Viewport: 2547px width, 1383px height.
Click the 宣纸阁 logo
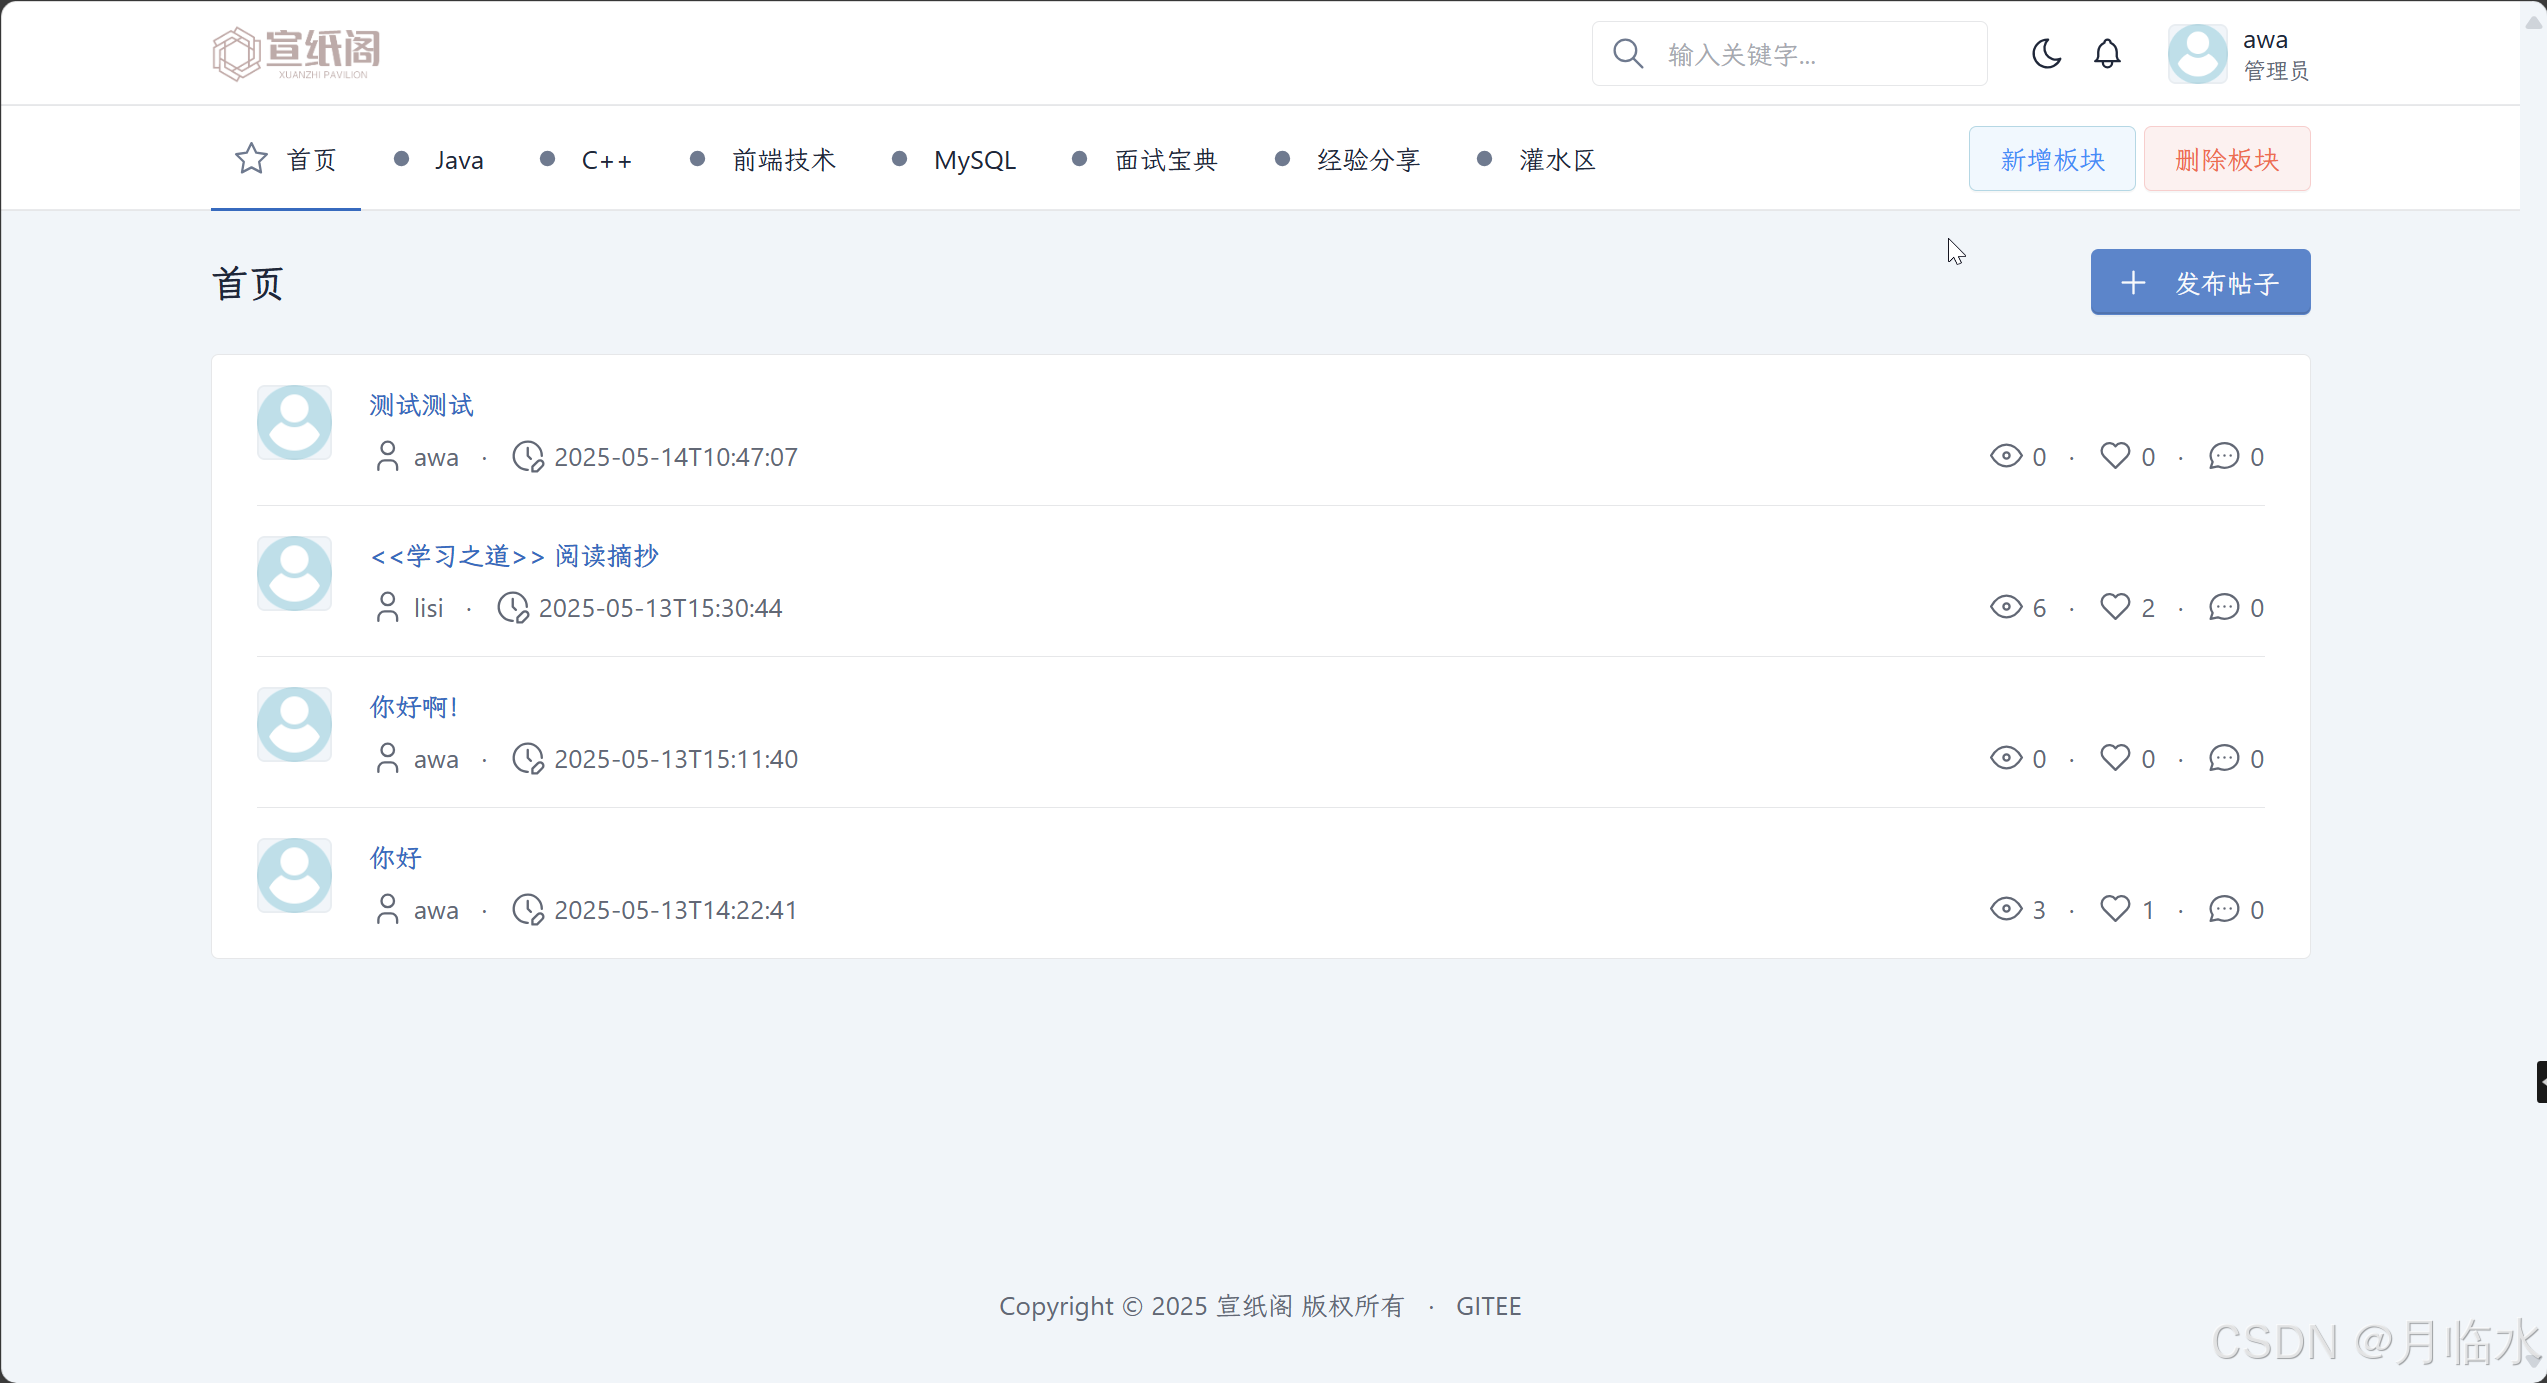(x=296, y=53)
